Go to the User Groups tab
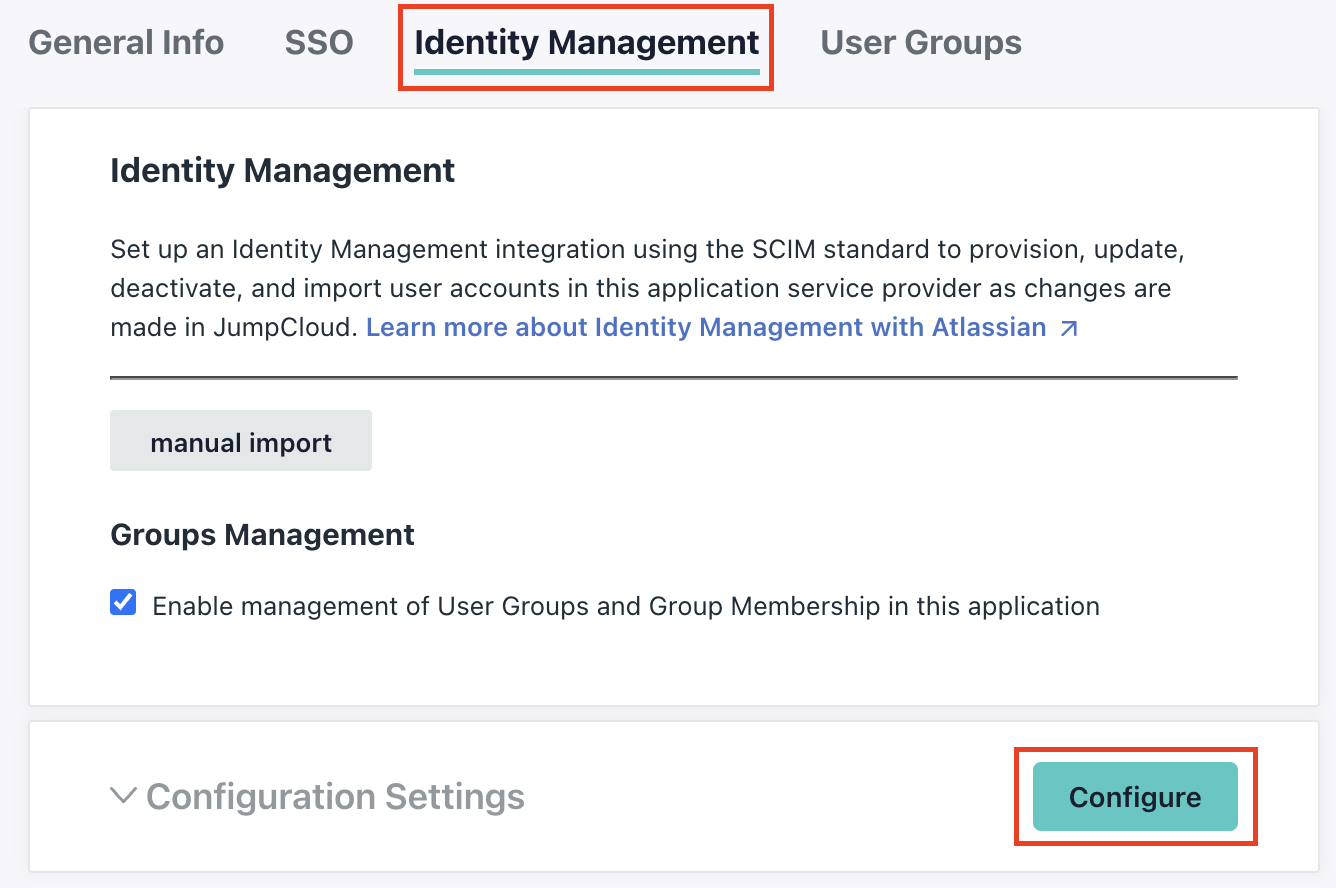This screenshot has width=1336, height=888. 919,42
